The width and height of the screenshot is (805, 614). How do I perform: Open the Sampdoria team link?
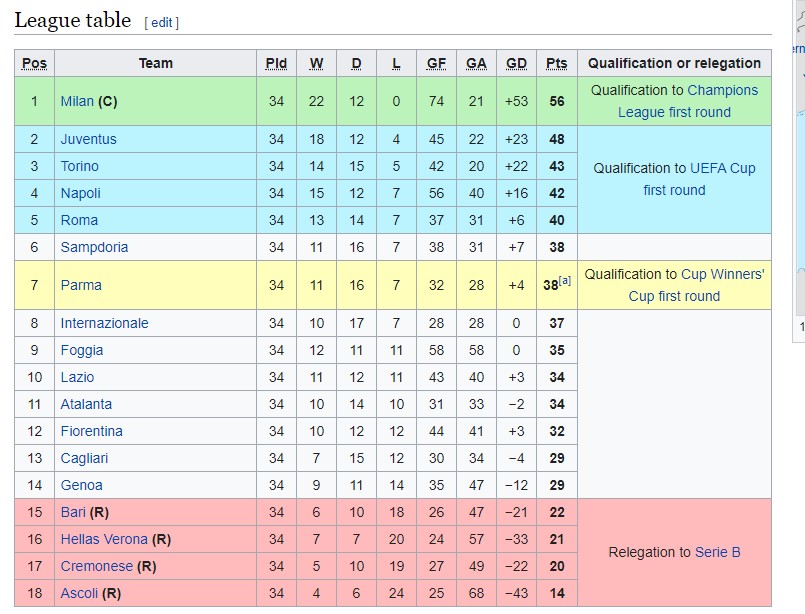click(x=94, y=247)
